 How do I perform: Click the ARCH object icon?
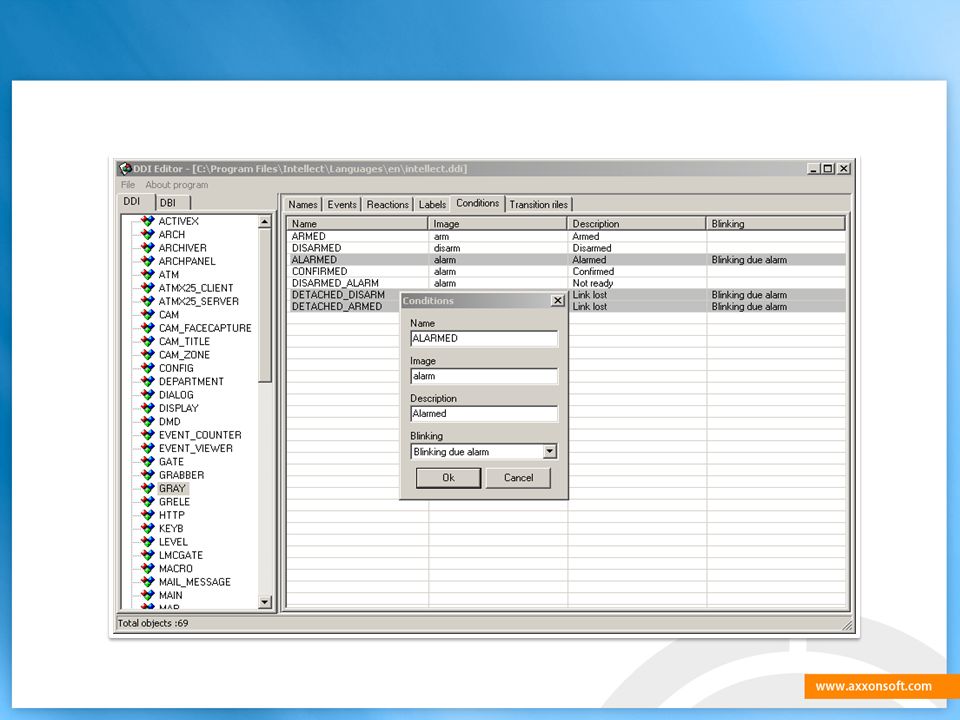tap(148, 234)
